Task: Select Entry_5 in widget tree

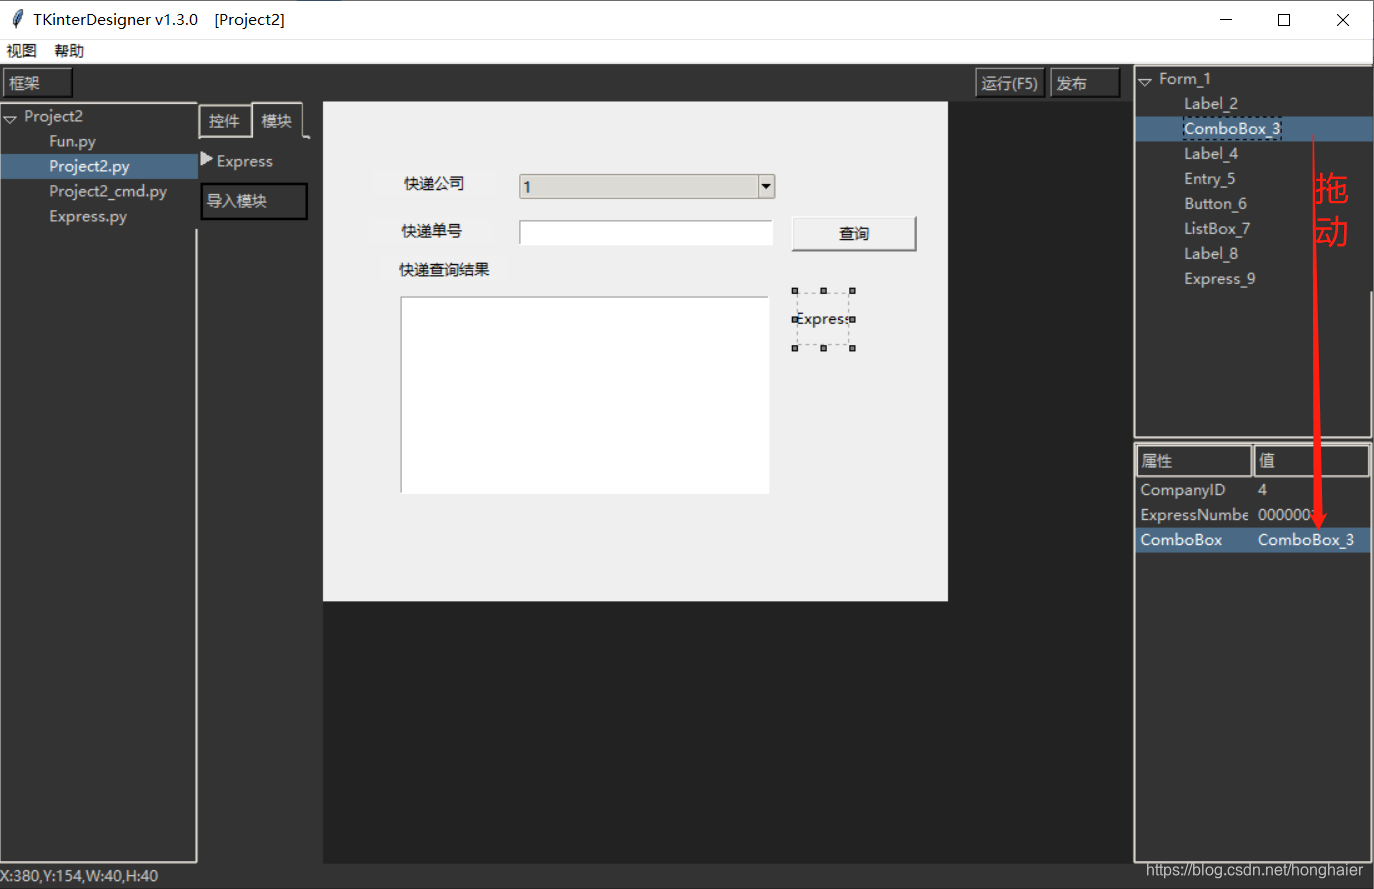Action: [1210, 179]
